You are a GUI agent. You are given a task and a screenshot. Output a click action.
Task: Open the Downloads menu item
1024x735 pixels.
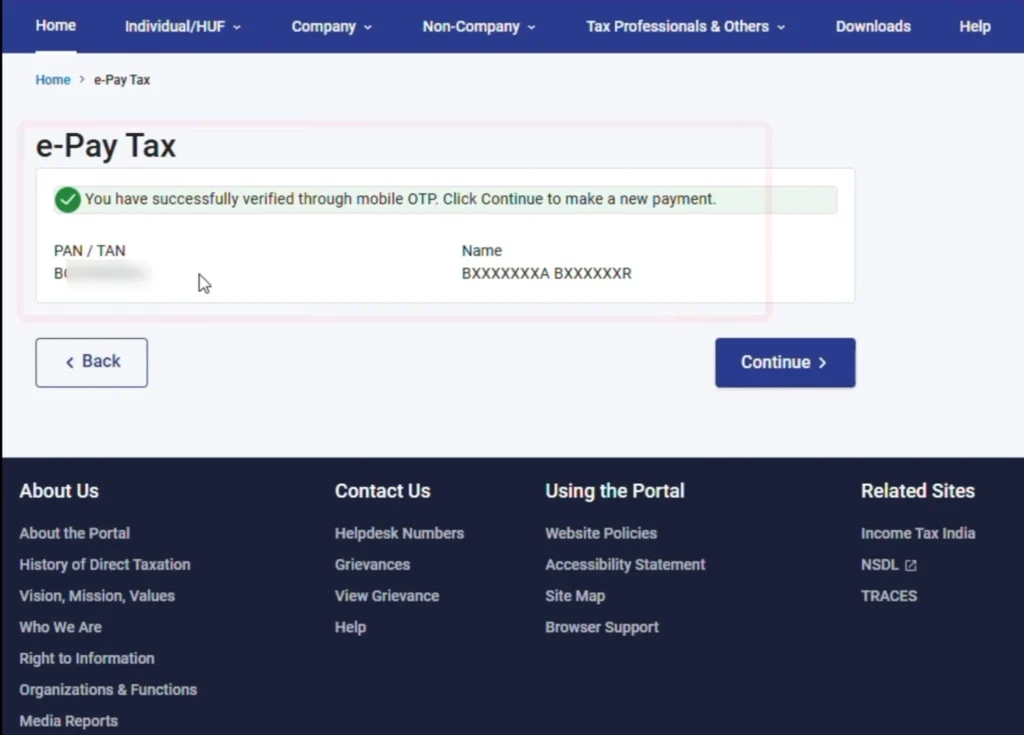click(873, 27)
